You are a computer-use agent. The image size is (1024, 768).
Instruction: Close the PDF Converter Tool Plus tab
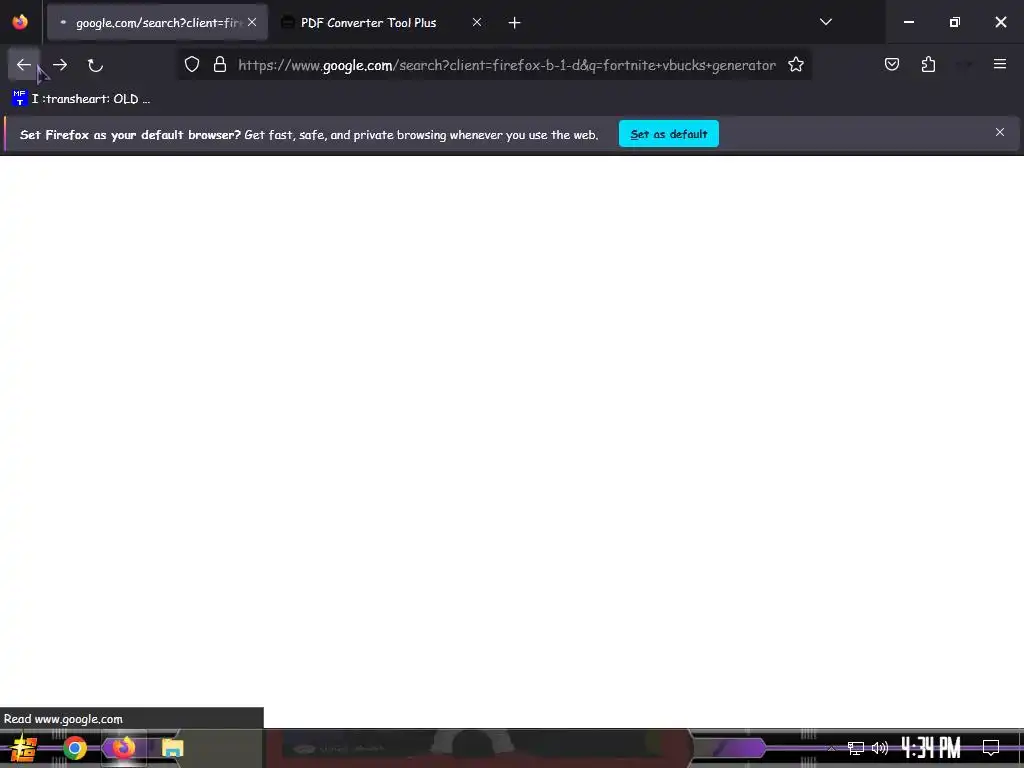click(477, 22)
